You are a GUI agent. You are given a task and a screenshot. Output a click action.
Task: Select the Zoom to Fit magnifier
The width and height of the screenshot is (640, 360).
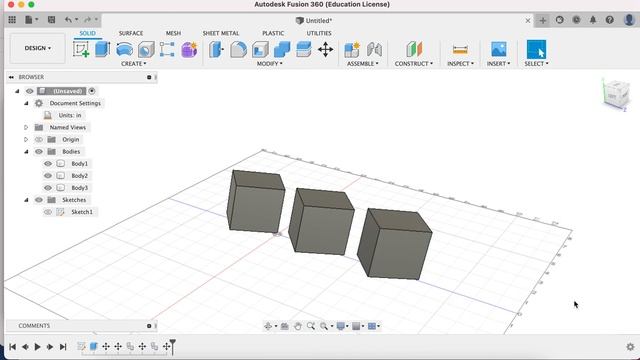tap(311, 326)
